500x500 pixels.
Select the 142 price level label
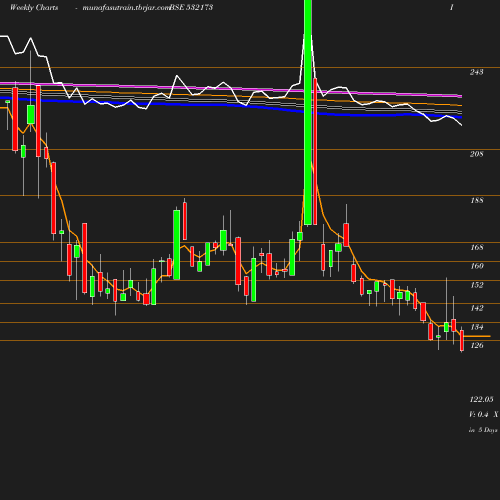(476, 308)
